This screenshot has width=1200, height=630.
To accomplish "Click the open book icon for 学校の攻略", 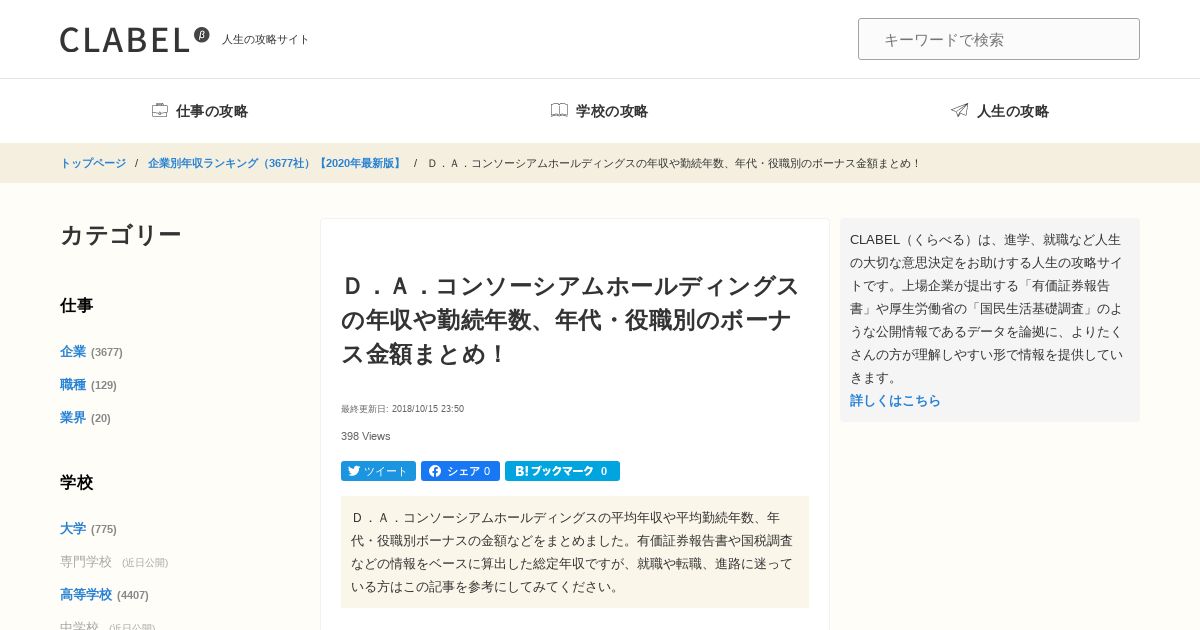I will point(559,110).
